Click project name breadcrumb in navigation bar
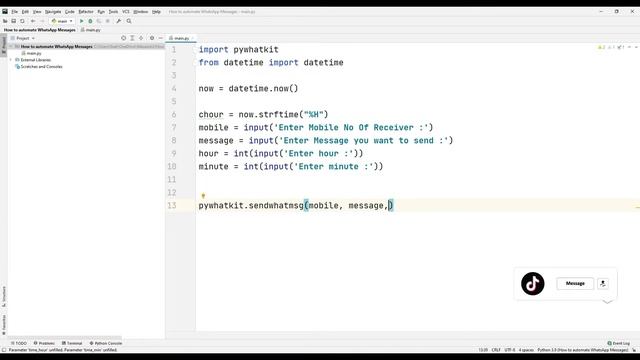This screenshot has height=360, width=640. pyautogui.click(x=40, y=30)
